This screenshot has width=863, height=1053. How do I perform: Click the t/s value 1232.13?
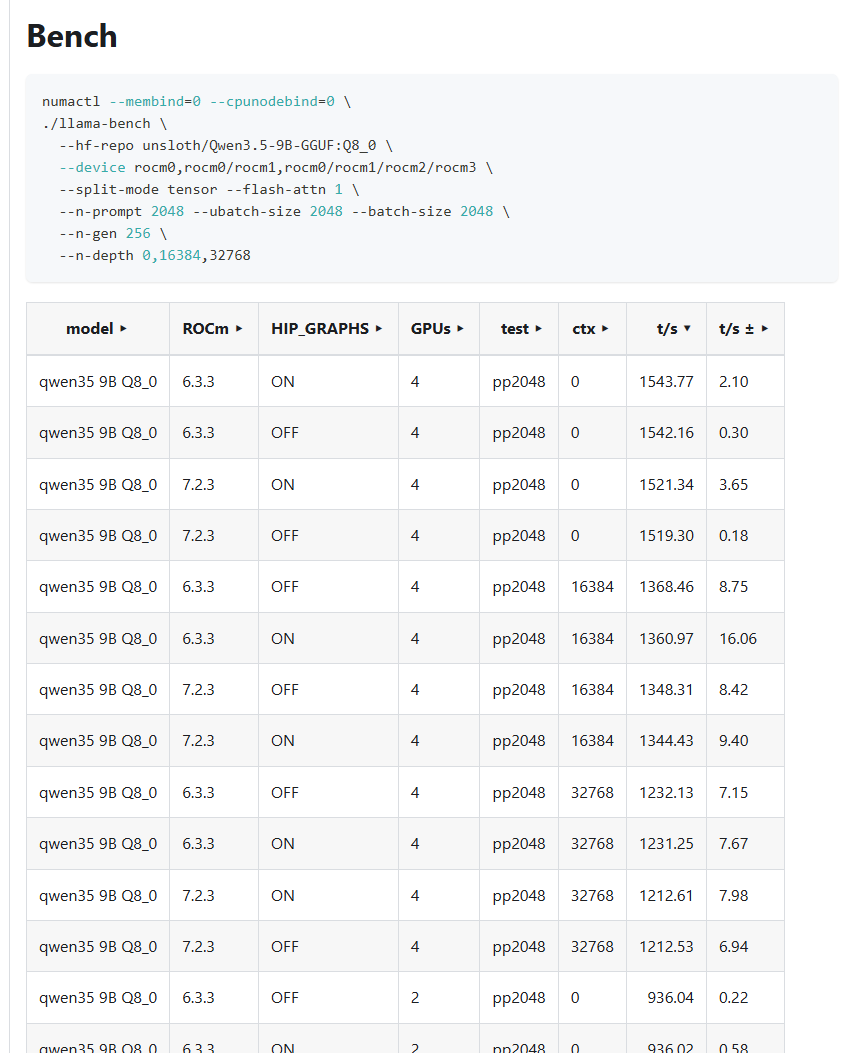(x=666, y=792)
